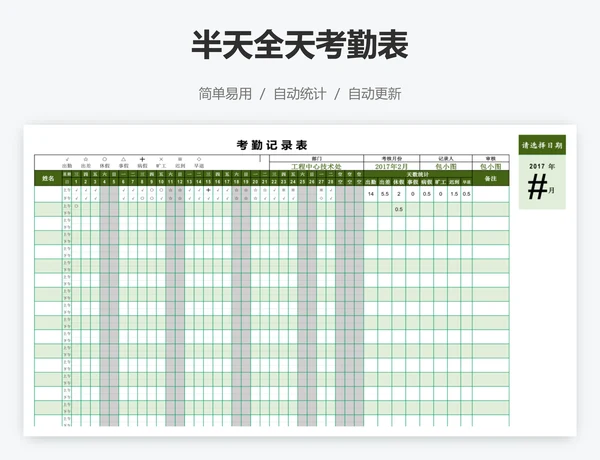Open the 请选择日期 date selector header
The image size is (600, 460).
pyautogui.click(x=542, y=145)
